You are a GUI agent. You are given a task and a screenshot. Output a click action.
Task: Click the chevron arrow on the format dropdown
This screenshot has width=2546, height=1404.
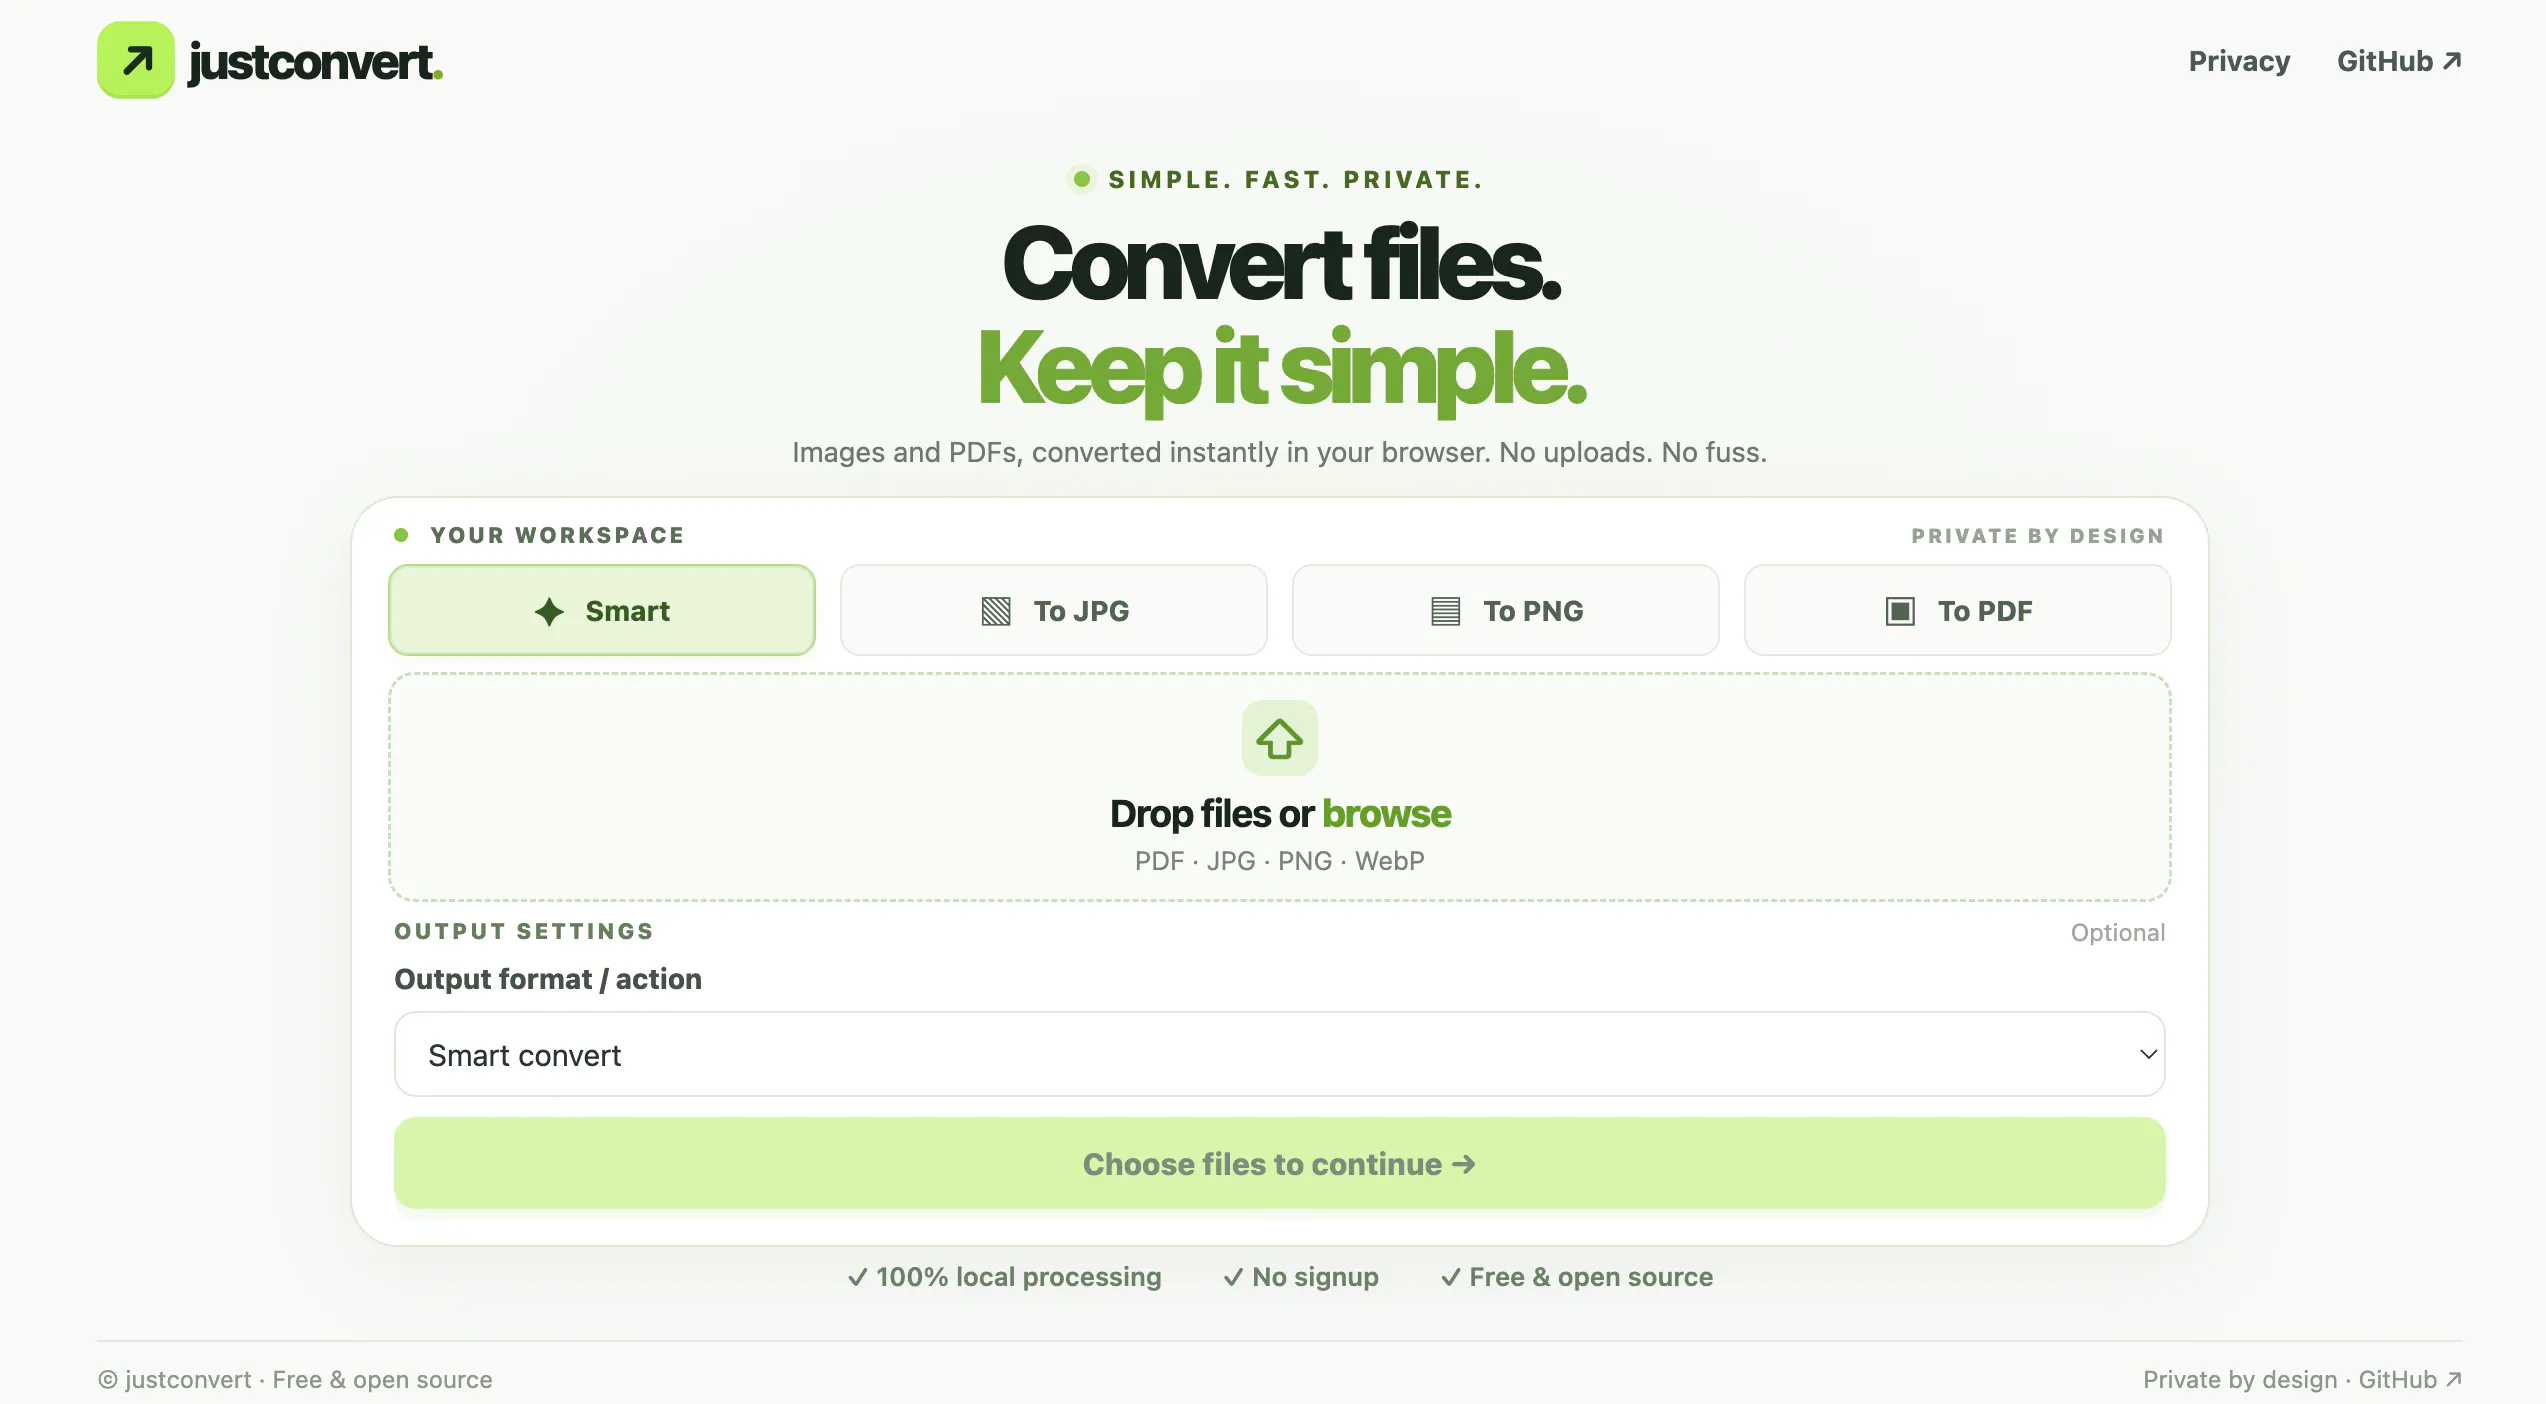point(2148,1054)
